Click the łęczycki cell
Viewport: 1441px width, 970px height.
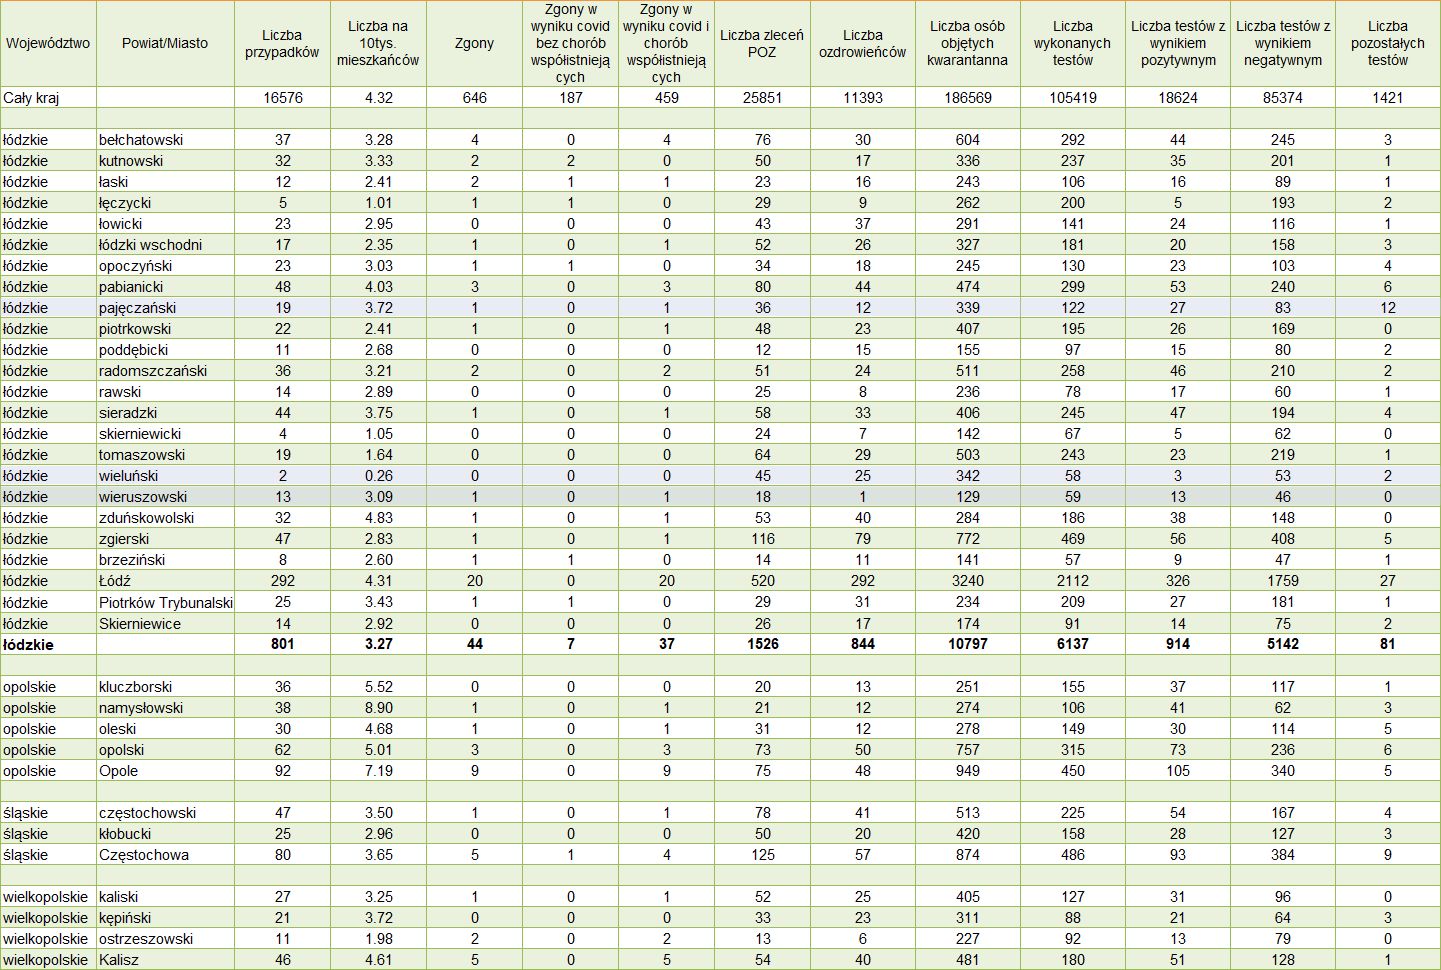pos(165,203)
